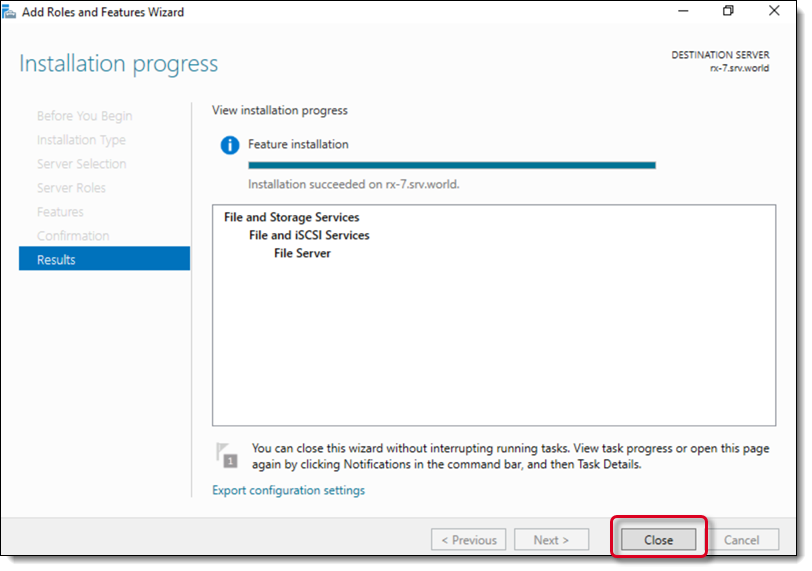812x571 pixels.
Task: Click the blue Feature installation info icon
Action: pyautogui.click(x=230, y=145)
